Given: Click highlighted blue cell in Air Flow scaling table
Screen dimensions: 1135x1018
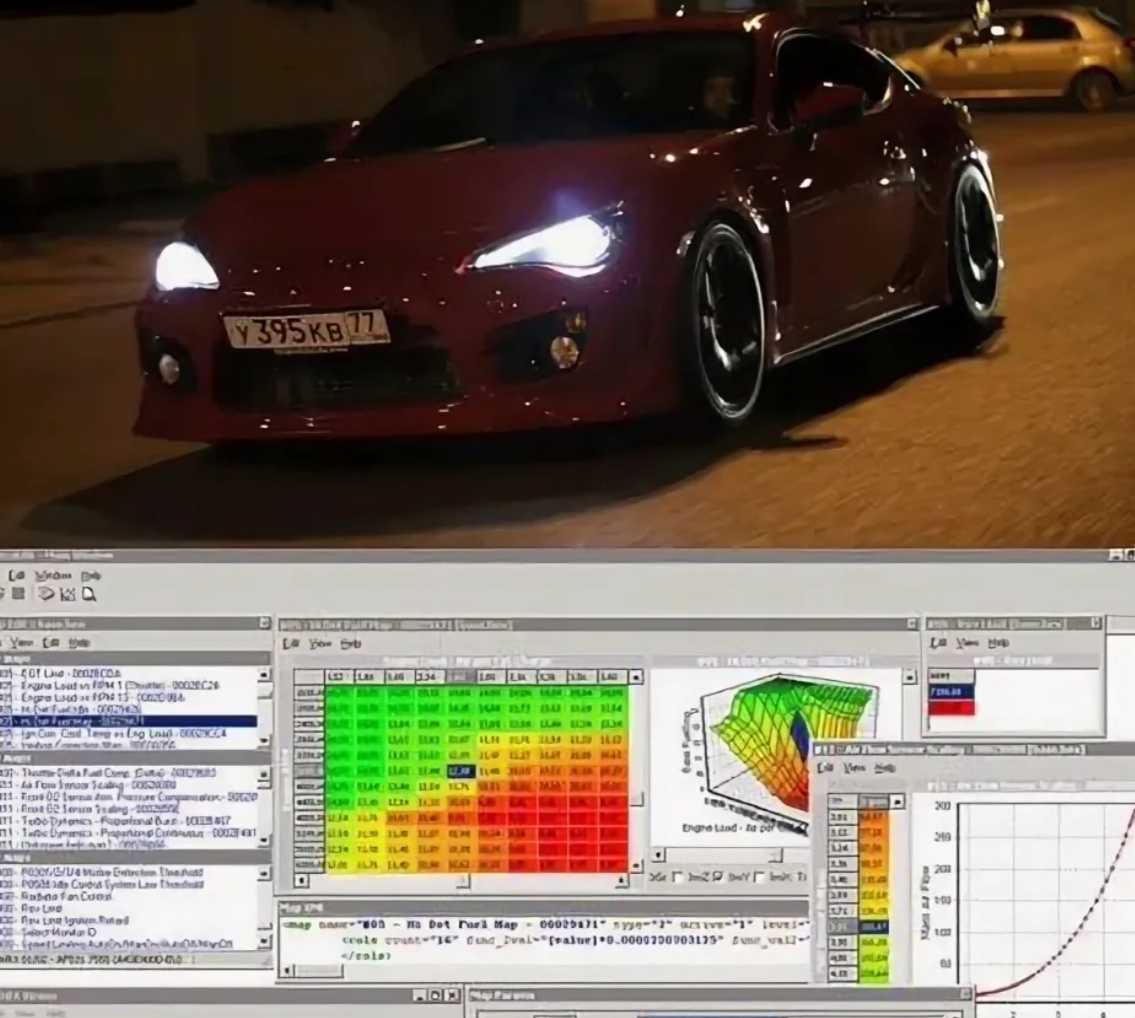Looking at the screenshot, I should pyautogui.click(x=873, y=927).
